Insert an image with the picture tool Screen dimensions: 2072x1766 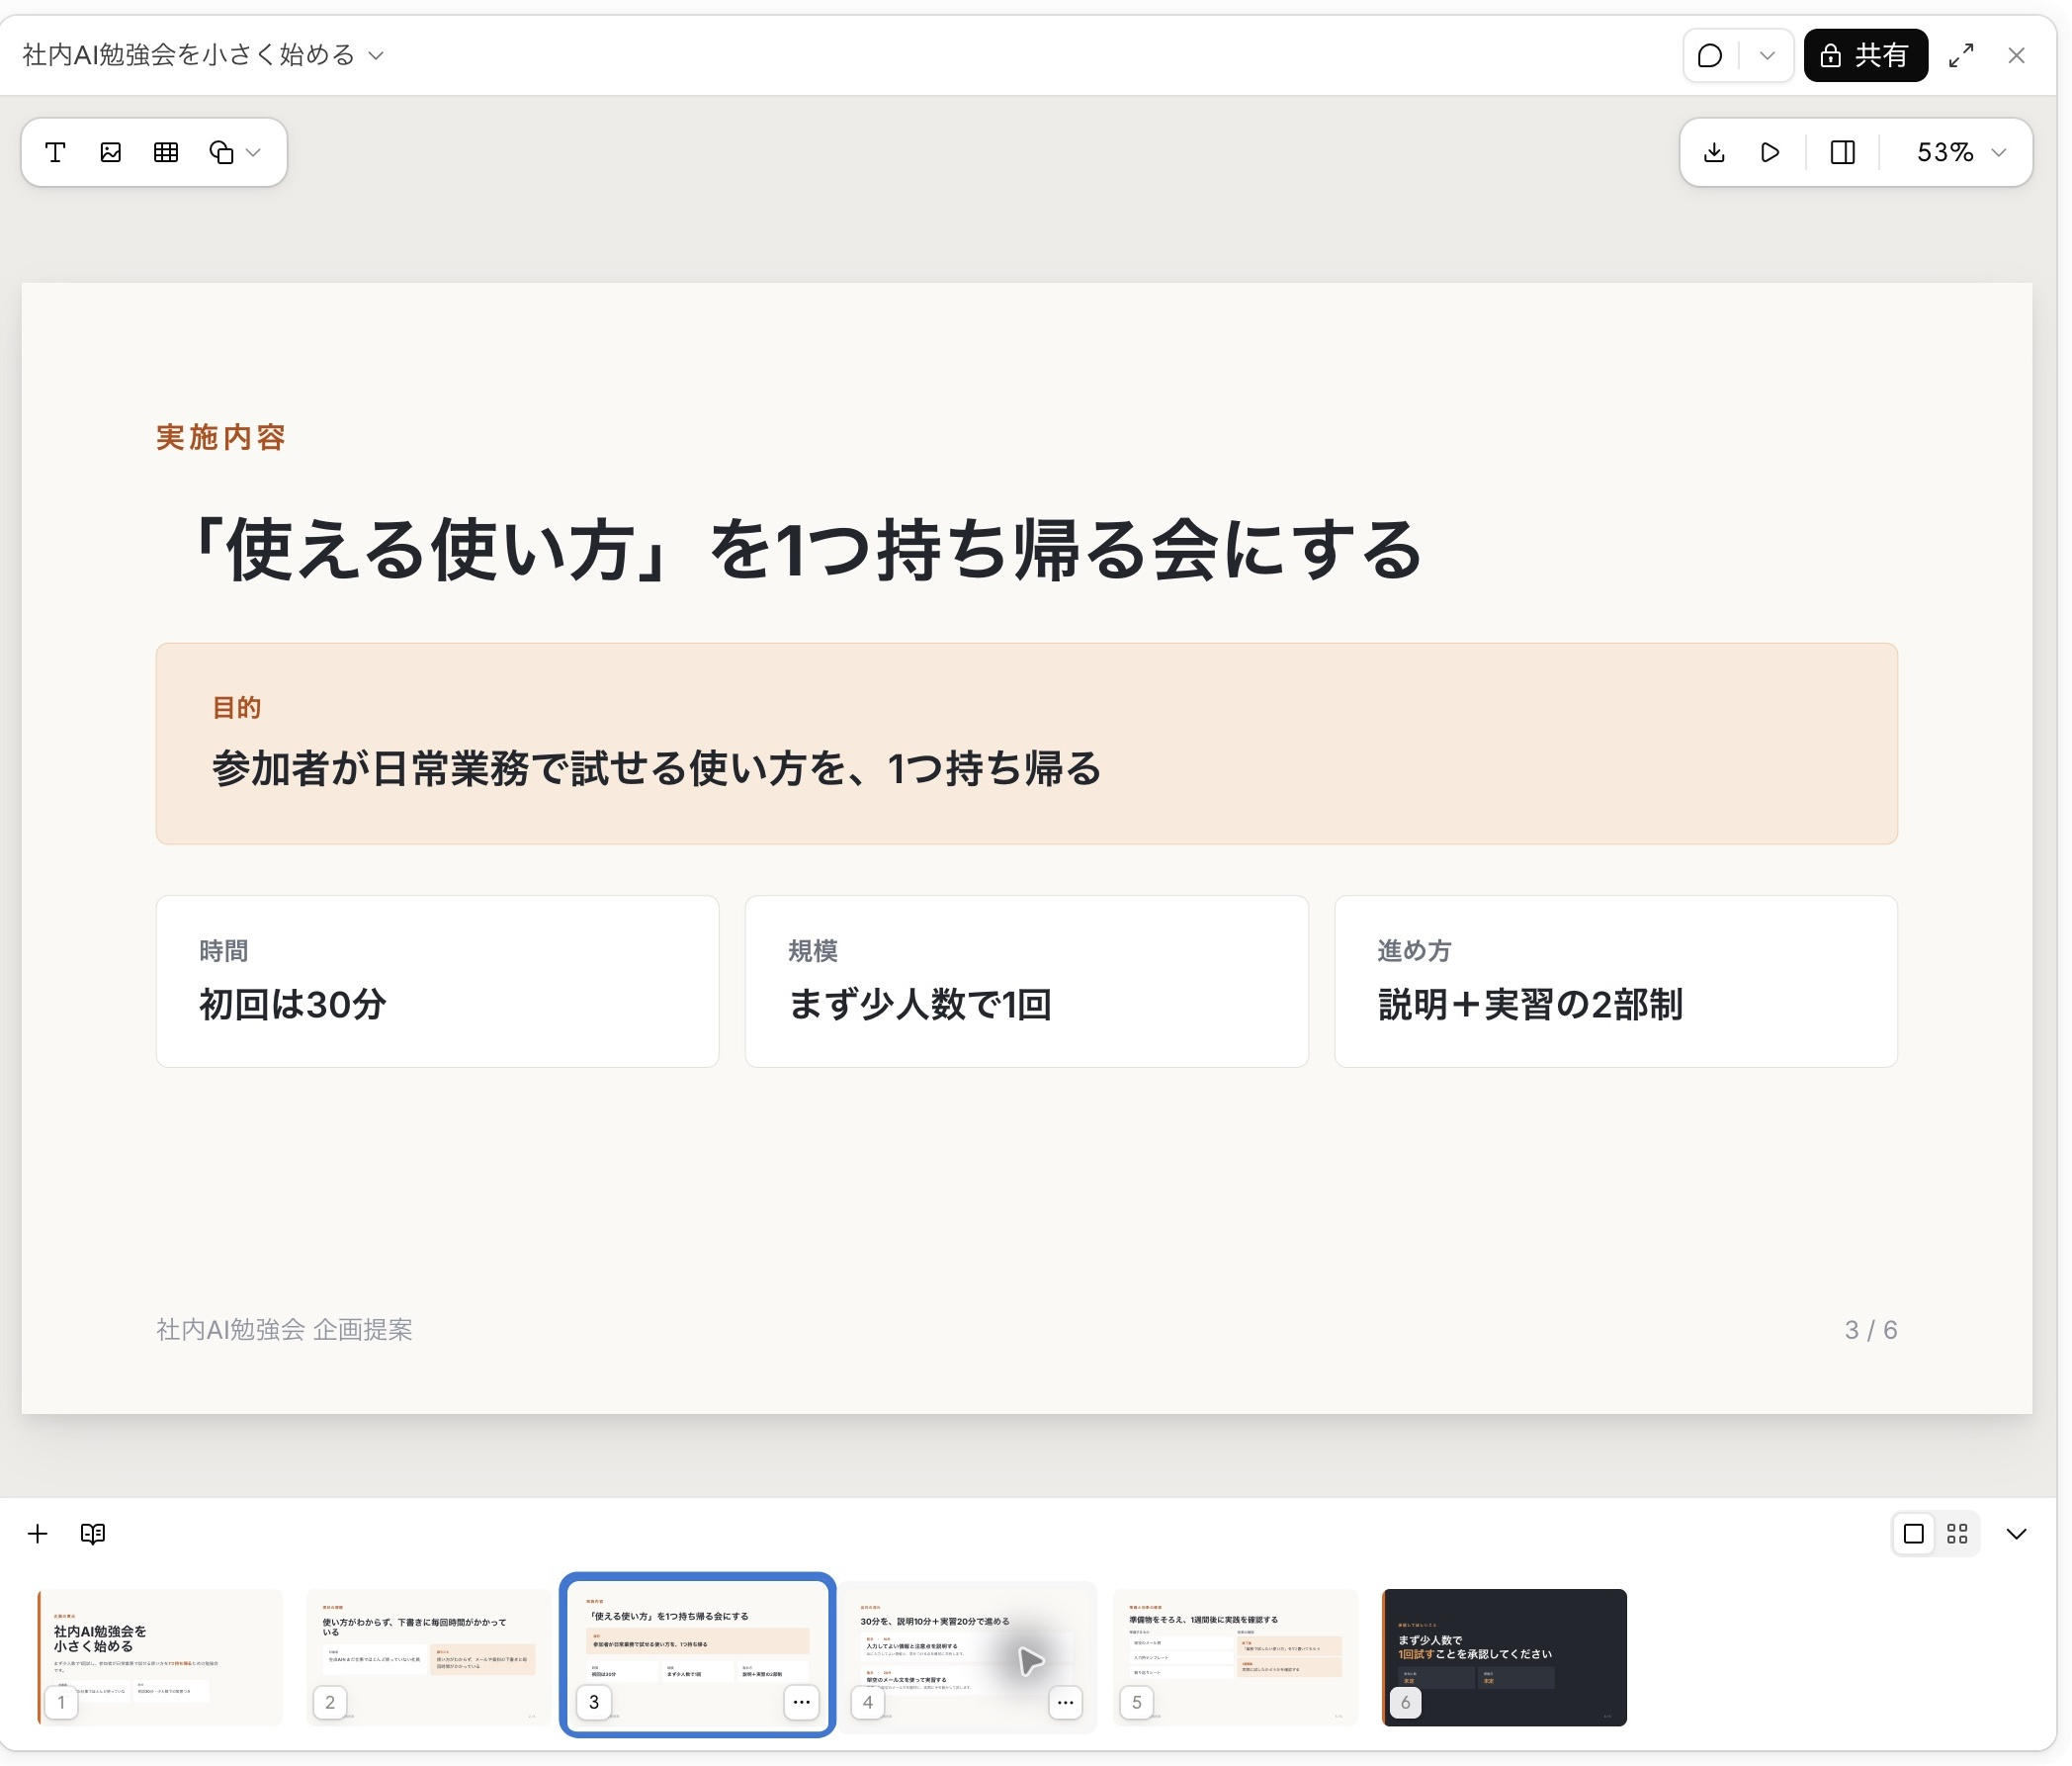pyautogui.click(x=111, y=152)
